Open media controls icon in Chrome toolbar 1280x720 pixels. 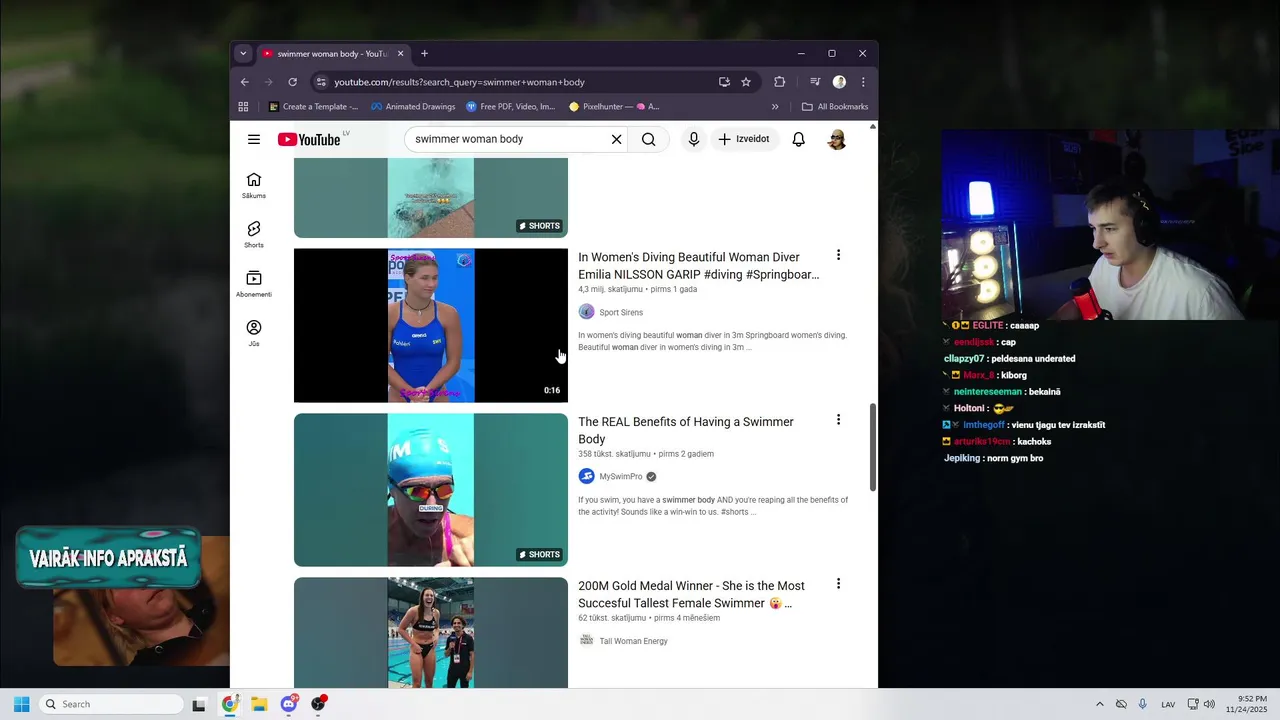[815, 82]
